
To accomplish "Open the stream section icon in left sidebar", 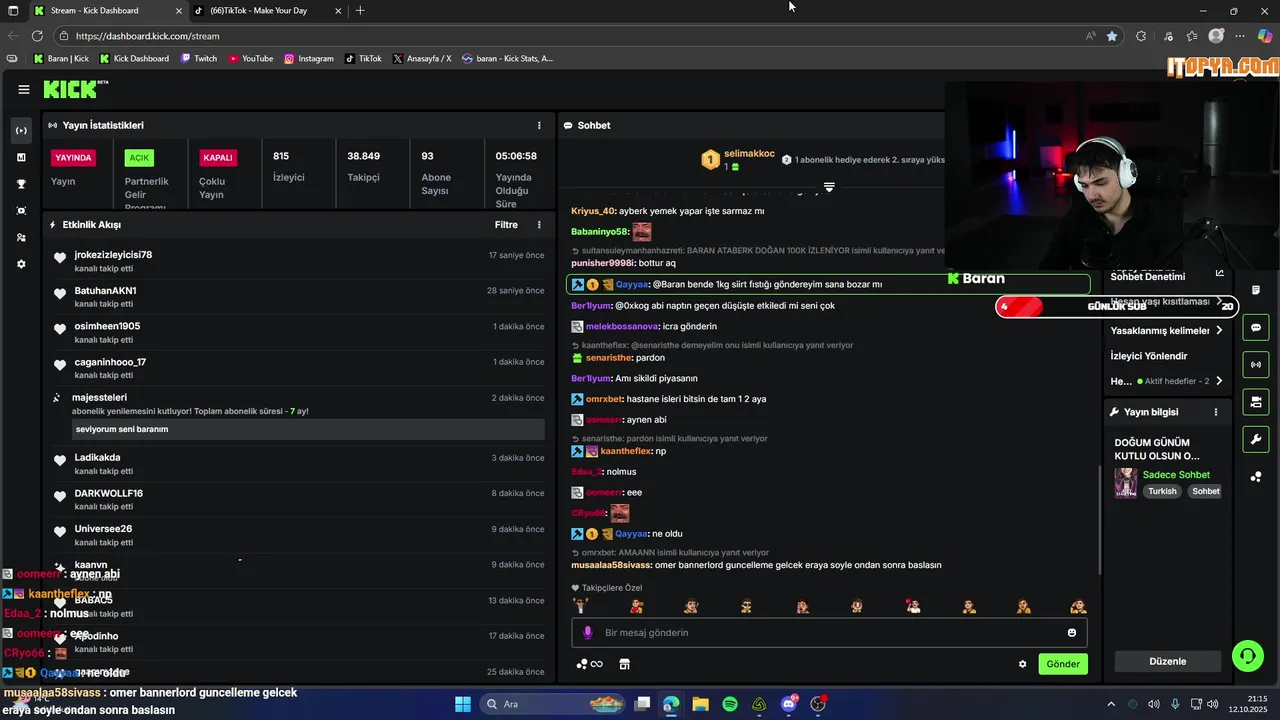I will [21, 131].
